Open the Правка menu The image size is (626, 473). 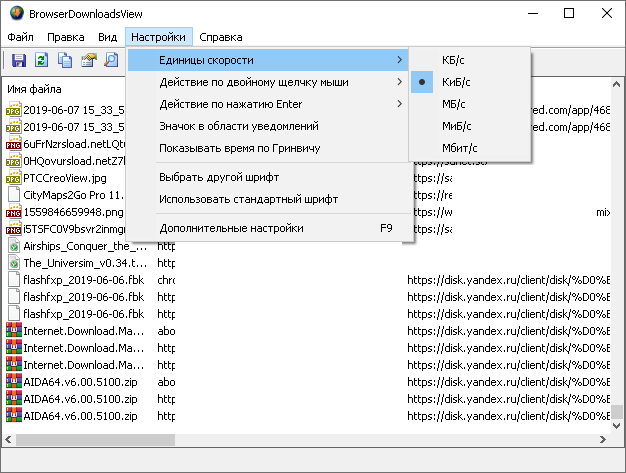[65, 37]
